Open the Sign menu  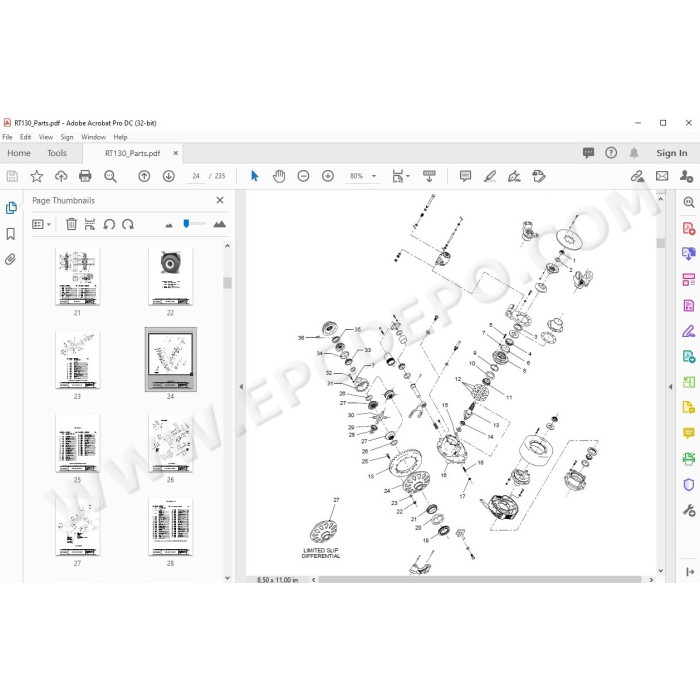[x=67, y=137]
